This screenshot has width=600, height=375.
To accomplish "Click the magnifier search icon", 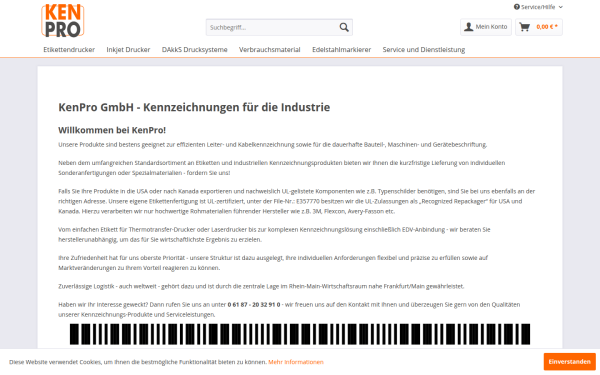I will [344, 27].
